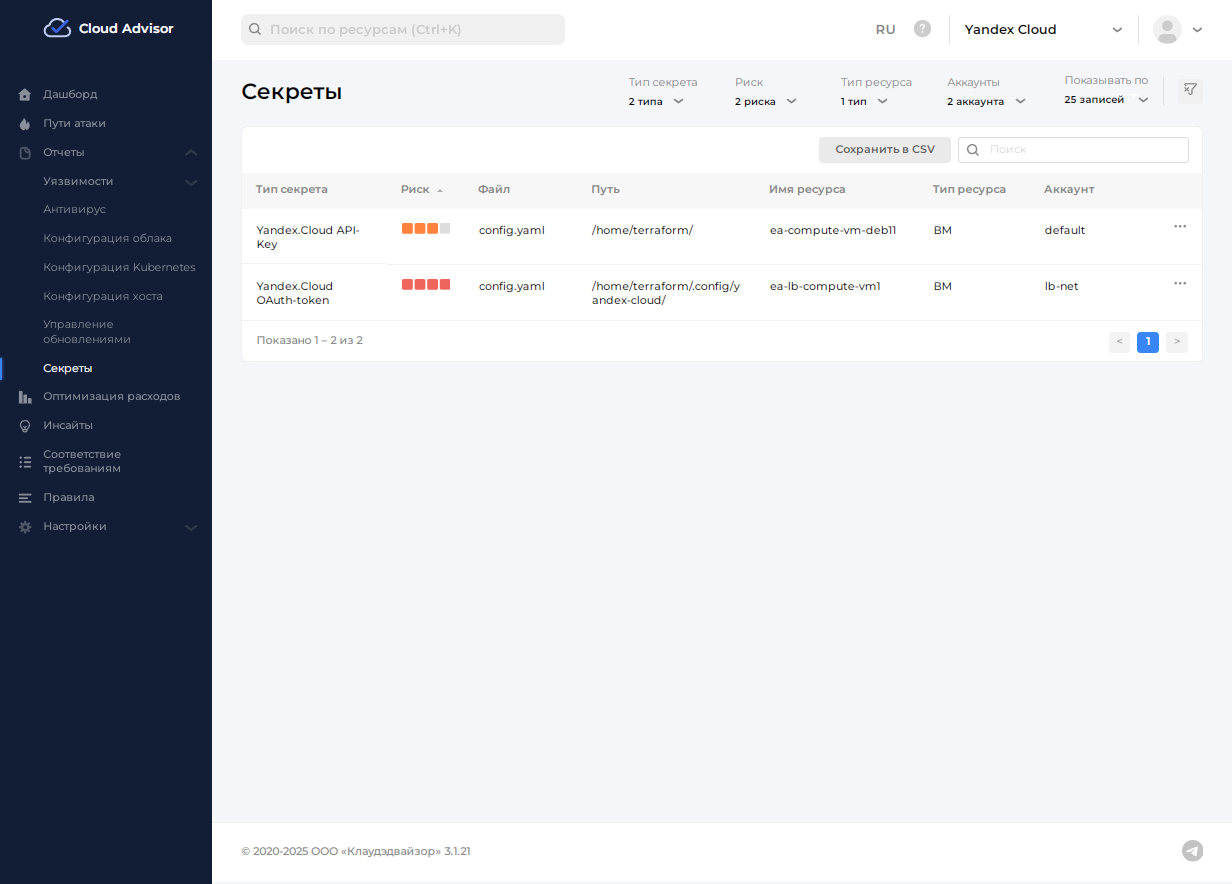Select Секреты in sidebar
1232x884 pixels.
tap(68, 369)
